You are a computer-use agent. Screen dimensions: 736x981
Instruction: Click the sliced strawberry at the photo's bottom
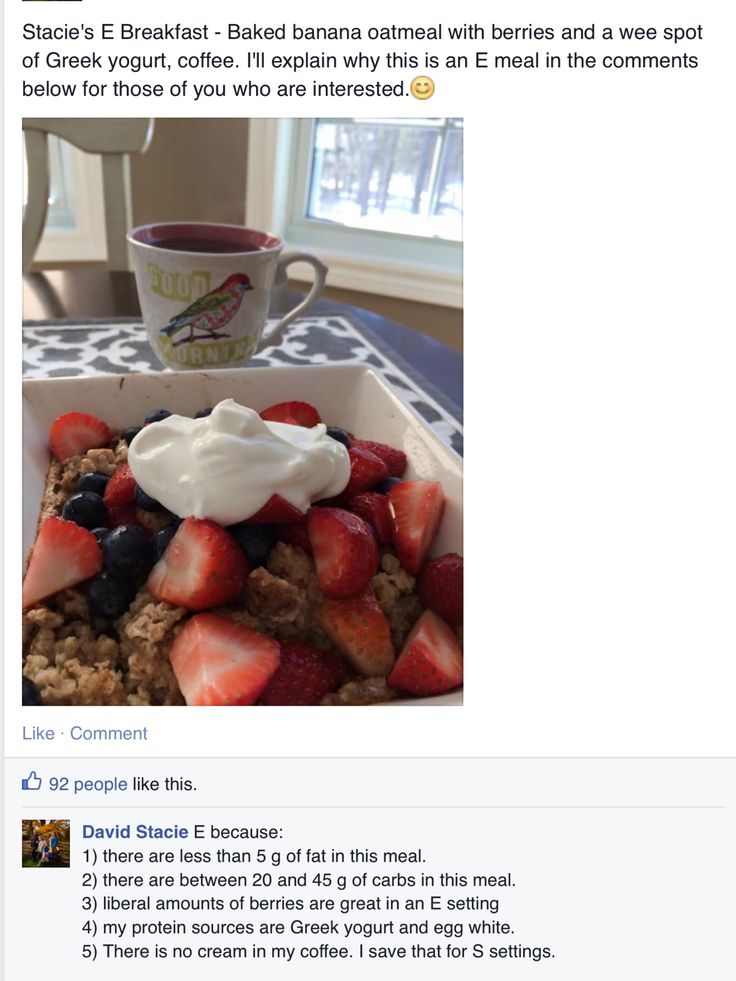tap(224, 660)
